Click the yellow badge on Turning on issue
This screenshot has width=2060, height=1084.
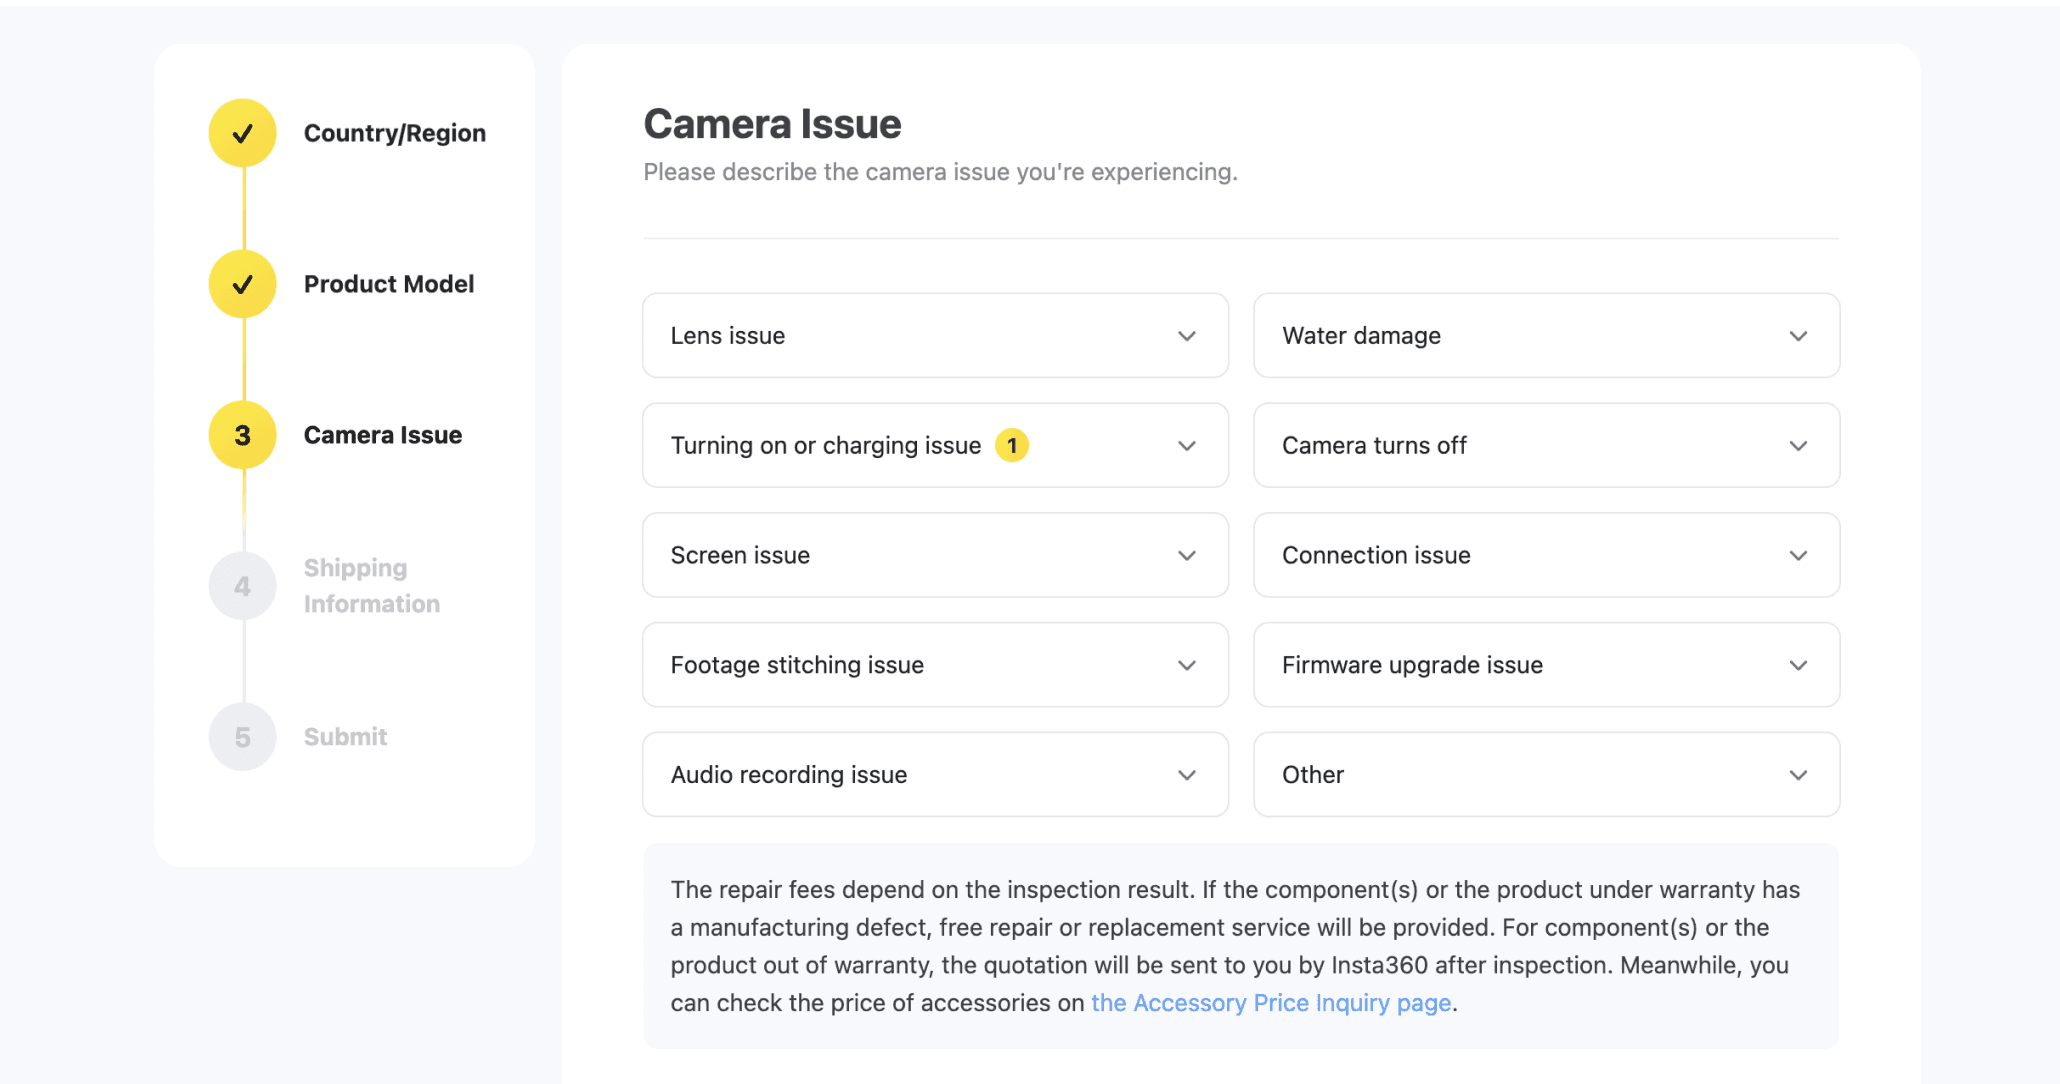coord(1012,445)
